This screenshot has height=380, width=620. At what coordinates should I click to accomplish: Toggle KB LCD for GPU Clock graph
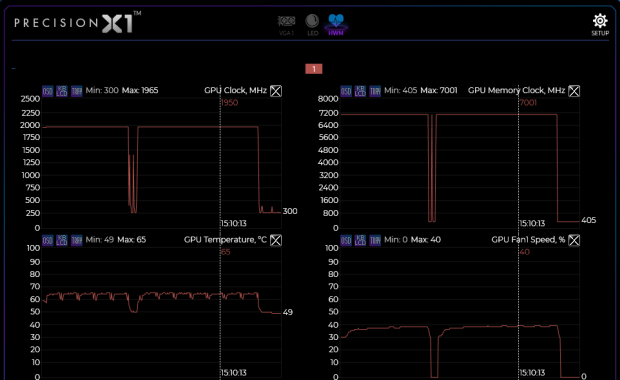tap(62, 91)
